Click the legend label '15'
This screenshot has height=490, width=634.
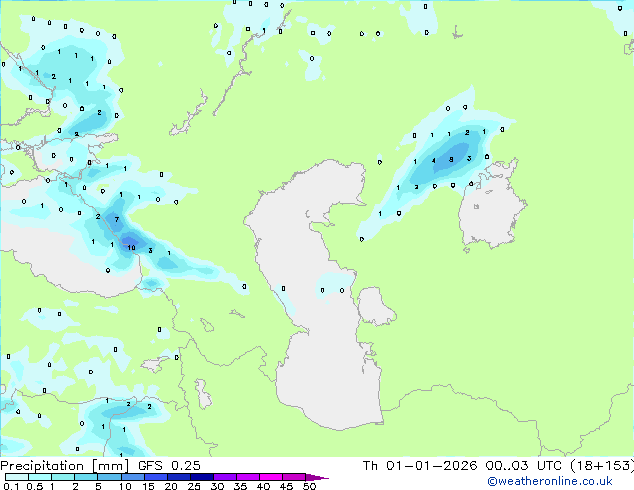pyautogui.click(x=148, y=486)
